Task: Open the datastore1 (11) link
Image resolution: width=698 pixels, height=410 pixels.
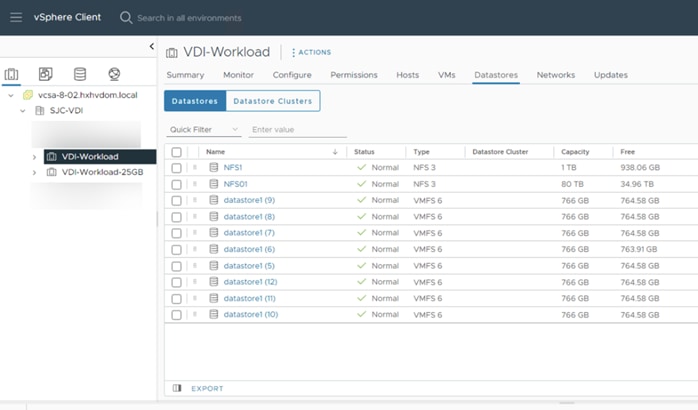Action: click(x=249, y=298)
